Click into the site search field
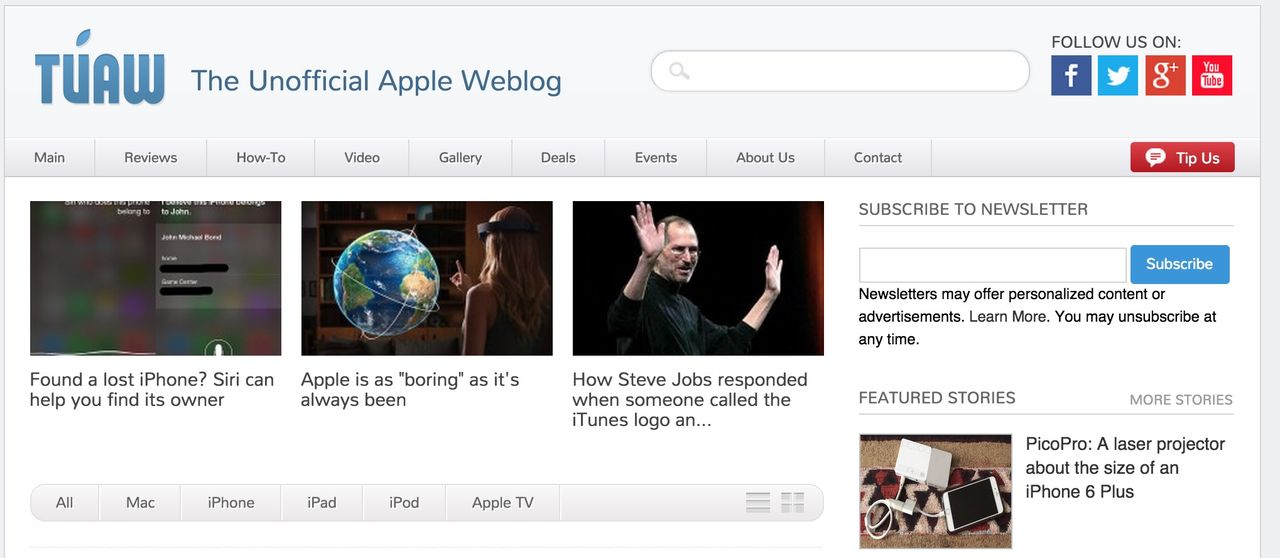This screenshot has height=558, width=1280. pyautogui.click(x=840, y=71)
